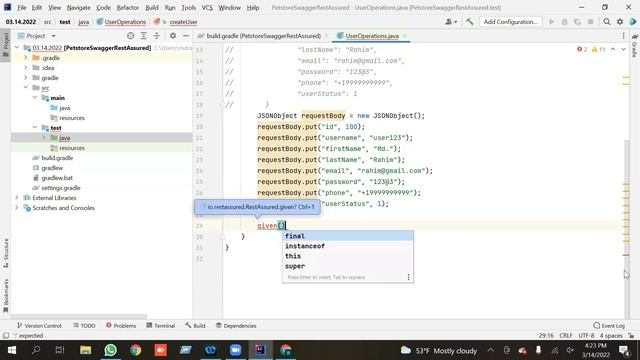Expand the .idea folder
The image size is (640, 360).
(x=26, y=68)
